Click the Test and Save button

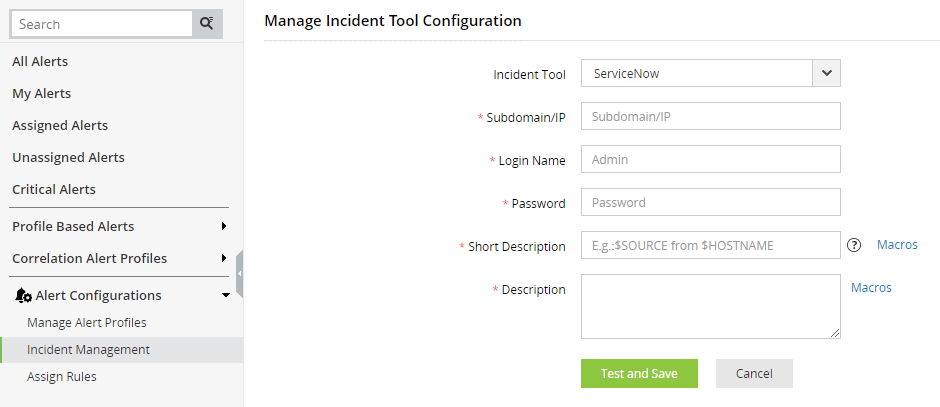point(639,373)
